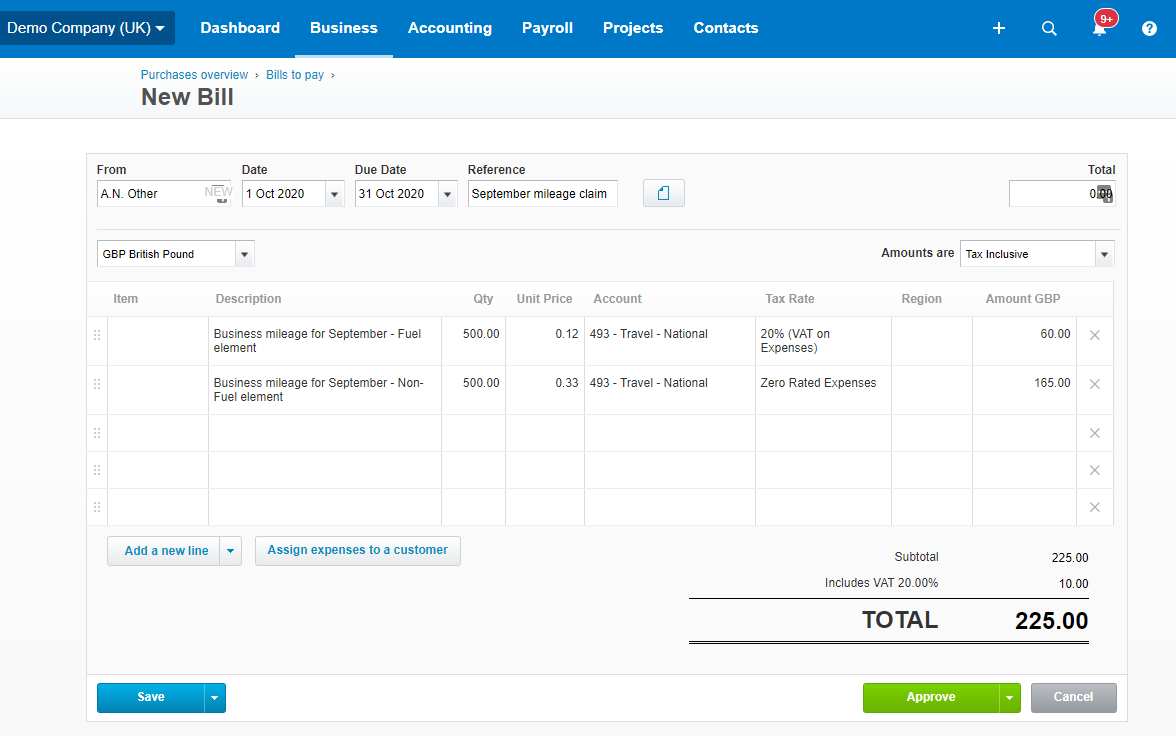Screen dimensions: 1176x736
Task: Switch to the Accounting menu
Action: point(450,28)
